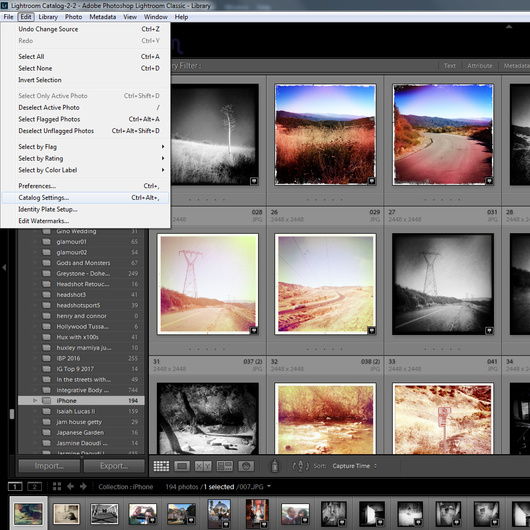Click the Export button
Screen dimensions: 530x530
(114, 466)
